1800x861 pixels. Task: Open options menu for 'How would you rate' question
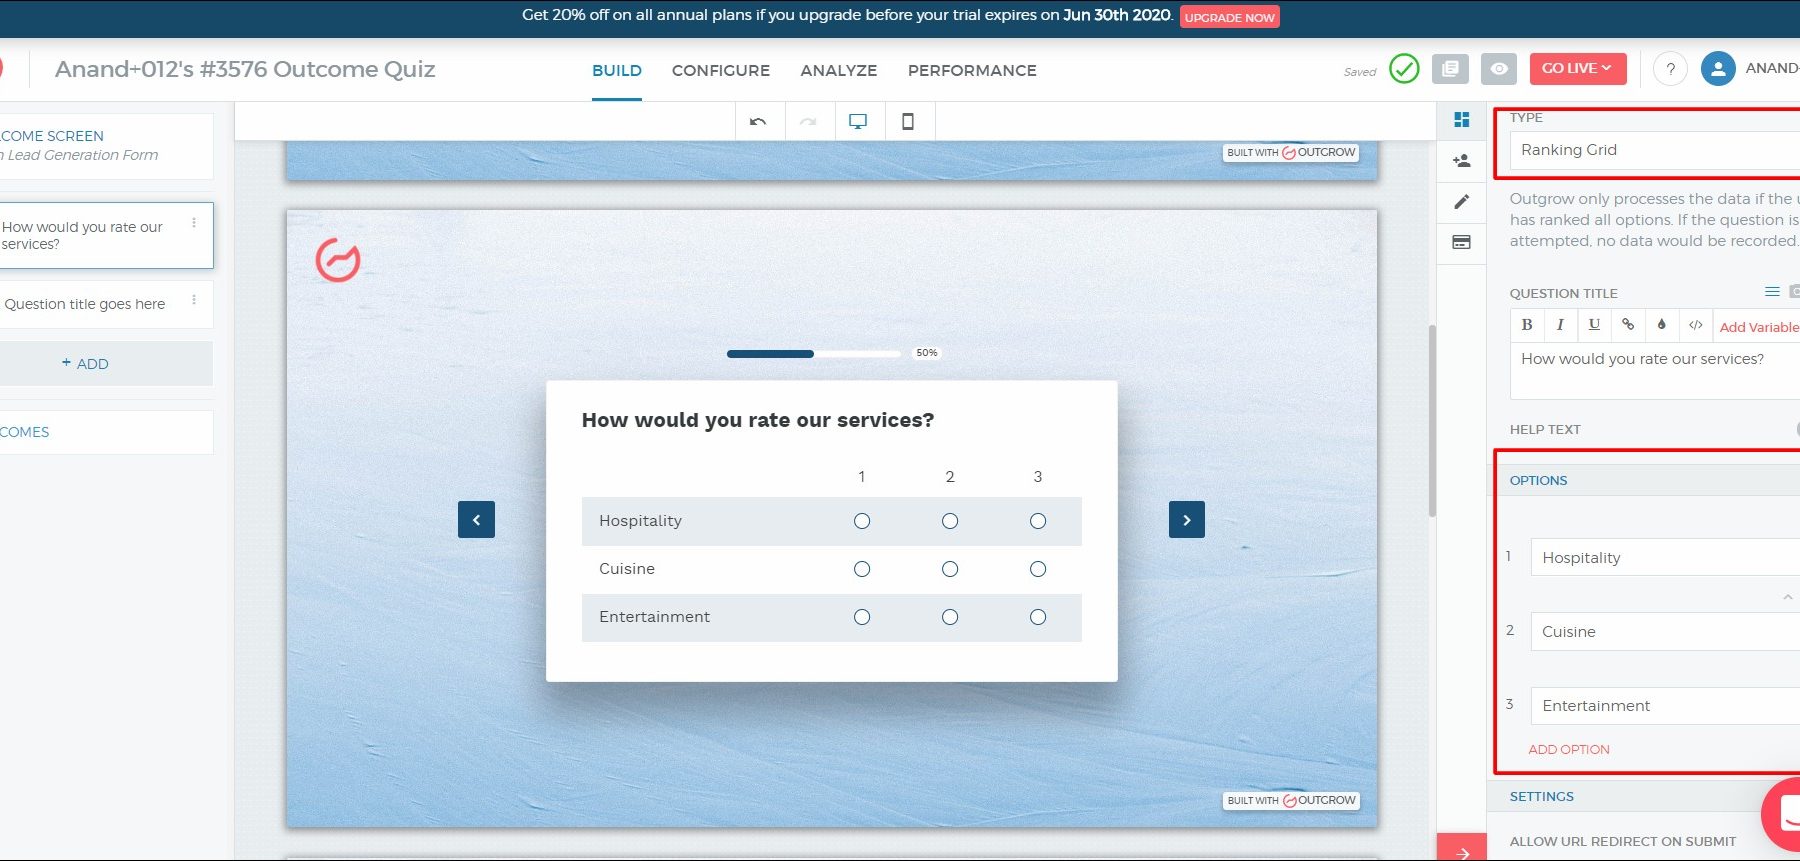(194, 224)
